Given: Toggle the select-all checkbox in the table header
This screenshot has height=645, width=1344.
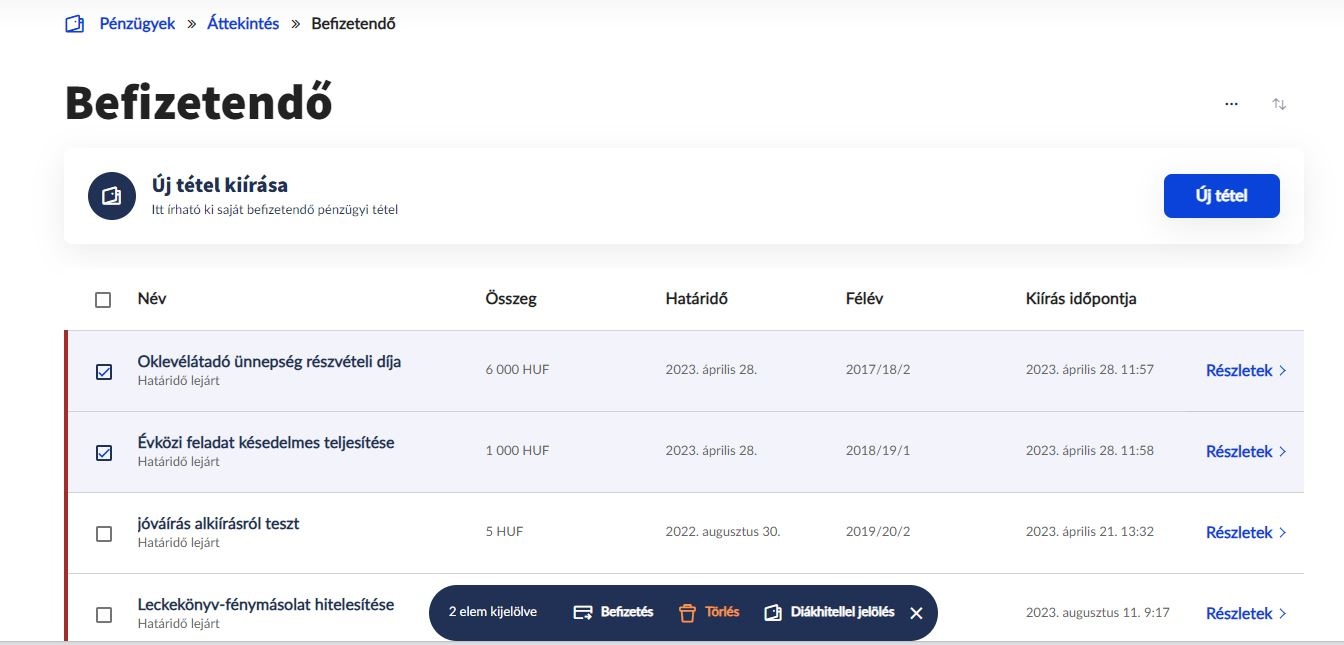Looking at the screenshot, I should point(103,300).
